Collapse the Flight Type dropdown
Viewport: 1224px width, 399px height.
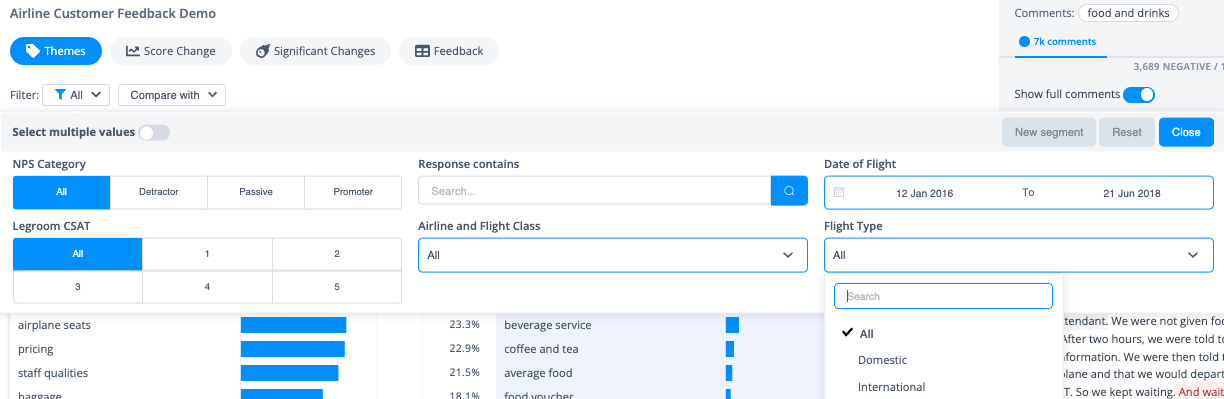1018,255
